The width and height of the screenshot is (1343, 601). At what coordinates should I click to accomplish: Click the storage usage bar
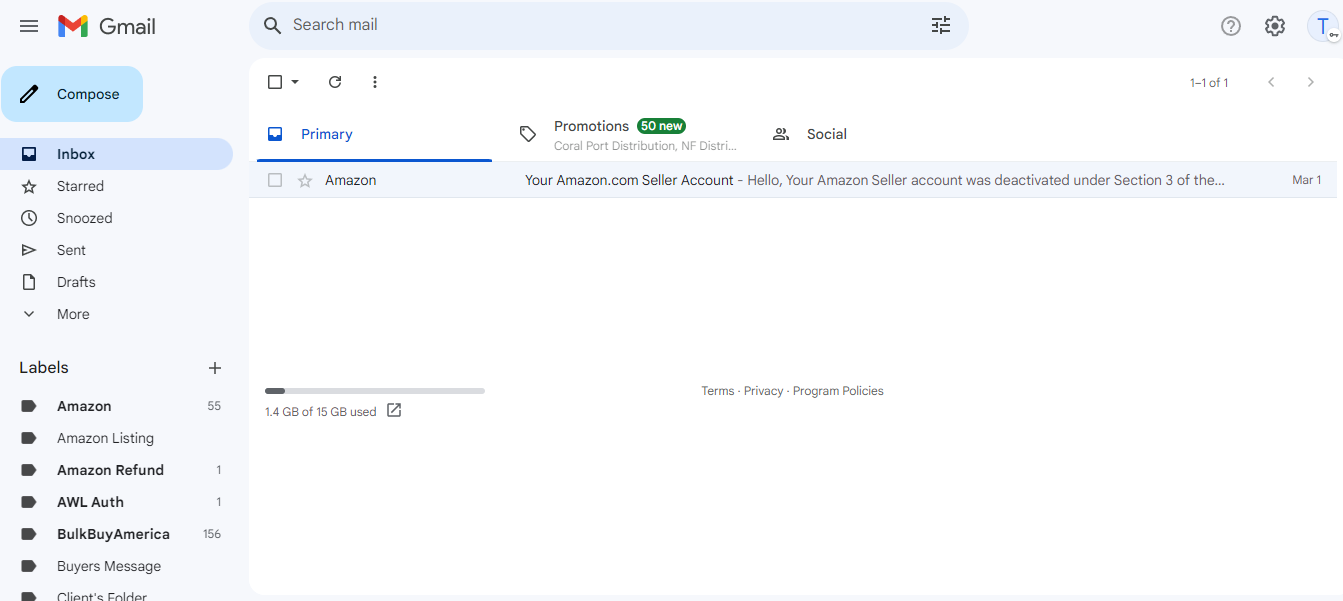pos(375,391)
